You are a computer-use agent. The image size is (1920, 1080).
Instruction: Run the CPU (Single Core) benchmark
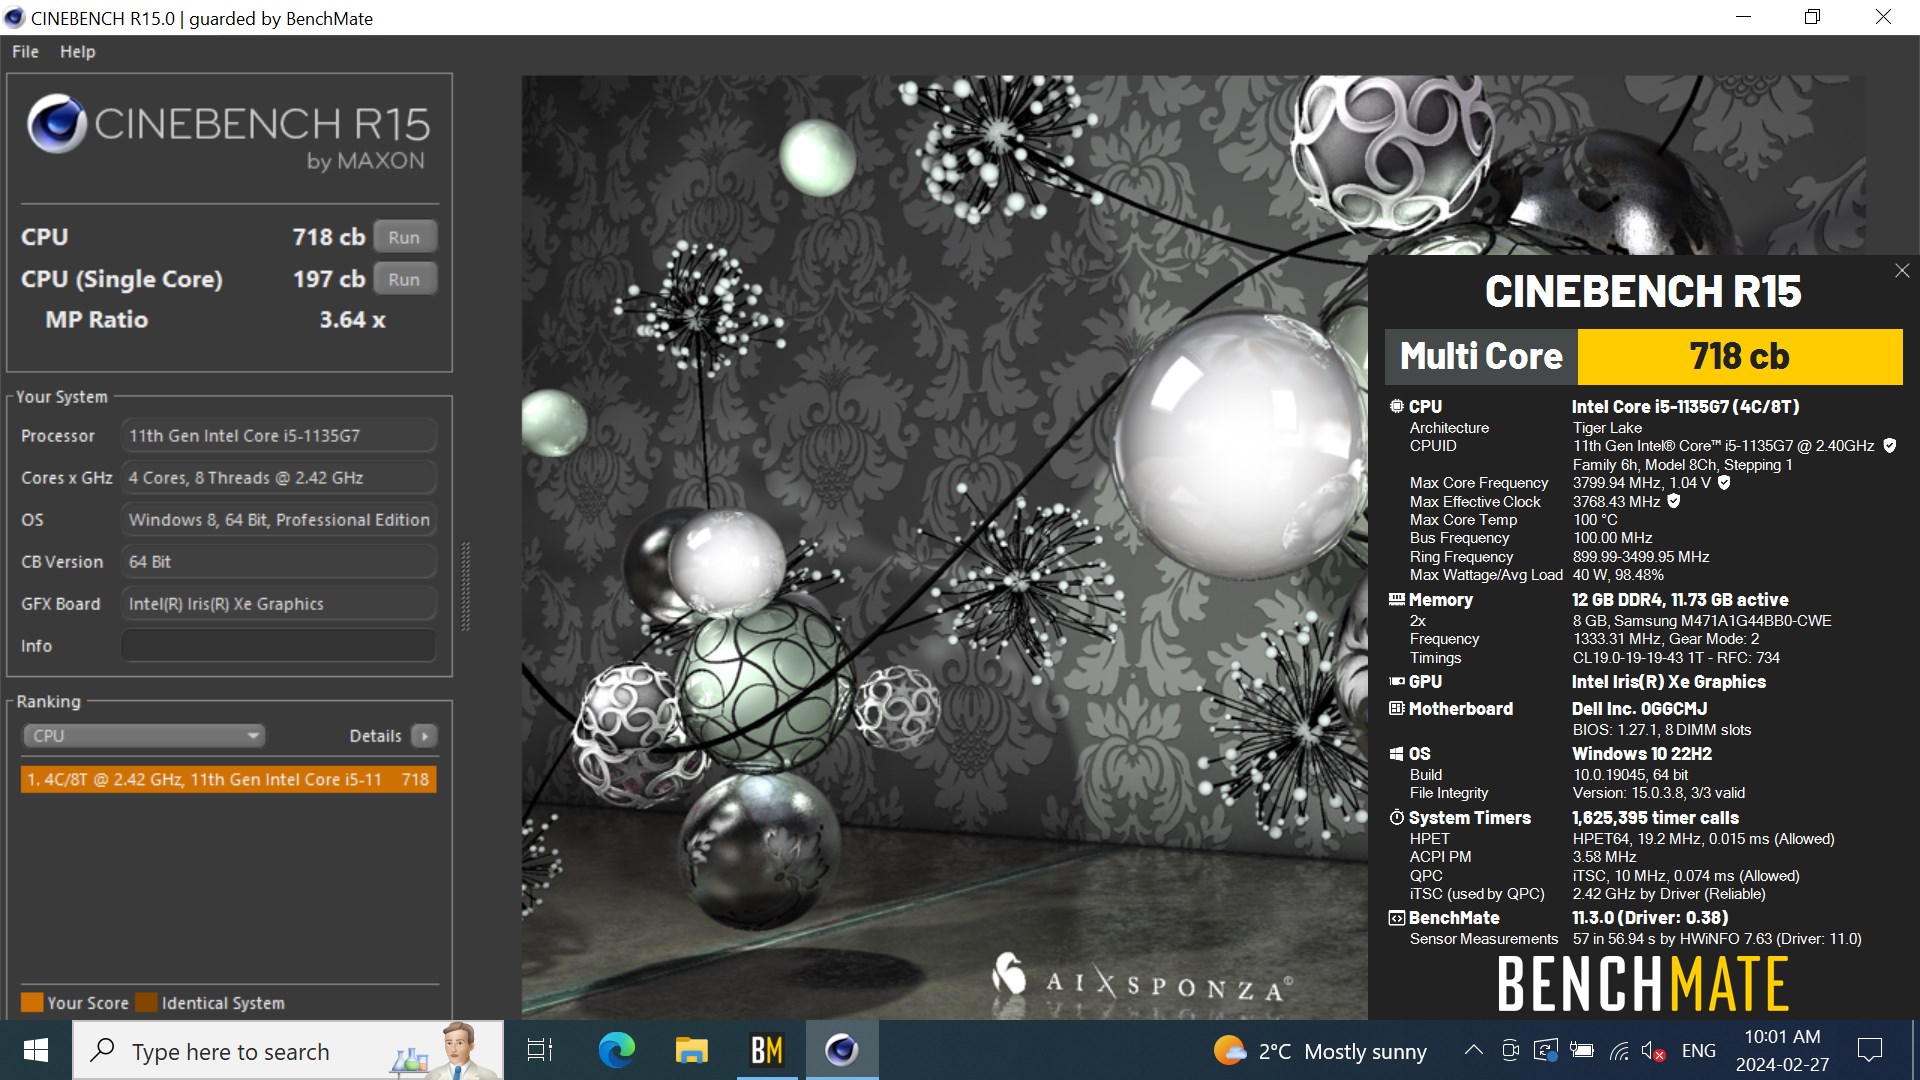[x=404, y=279]
